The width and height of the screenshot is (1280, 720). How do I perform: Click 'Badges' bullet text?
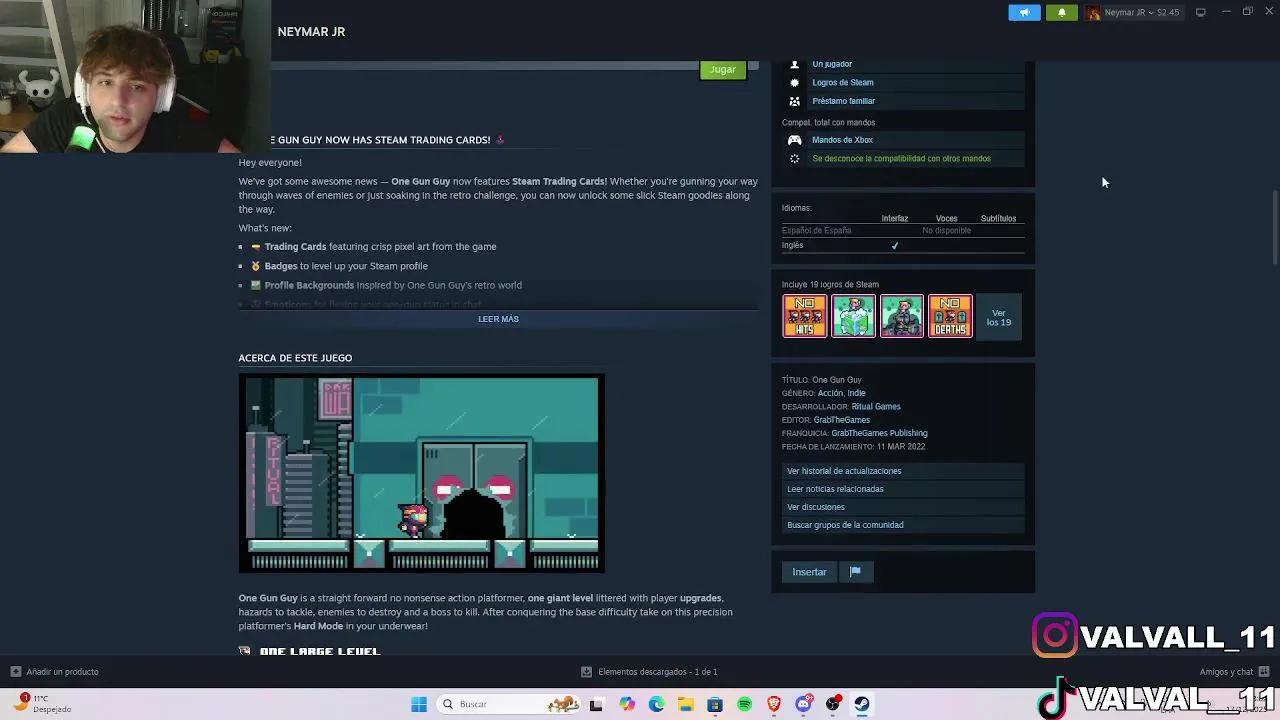[281, 266]
